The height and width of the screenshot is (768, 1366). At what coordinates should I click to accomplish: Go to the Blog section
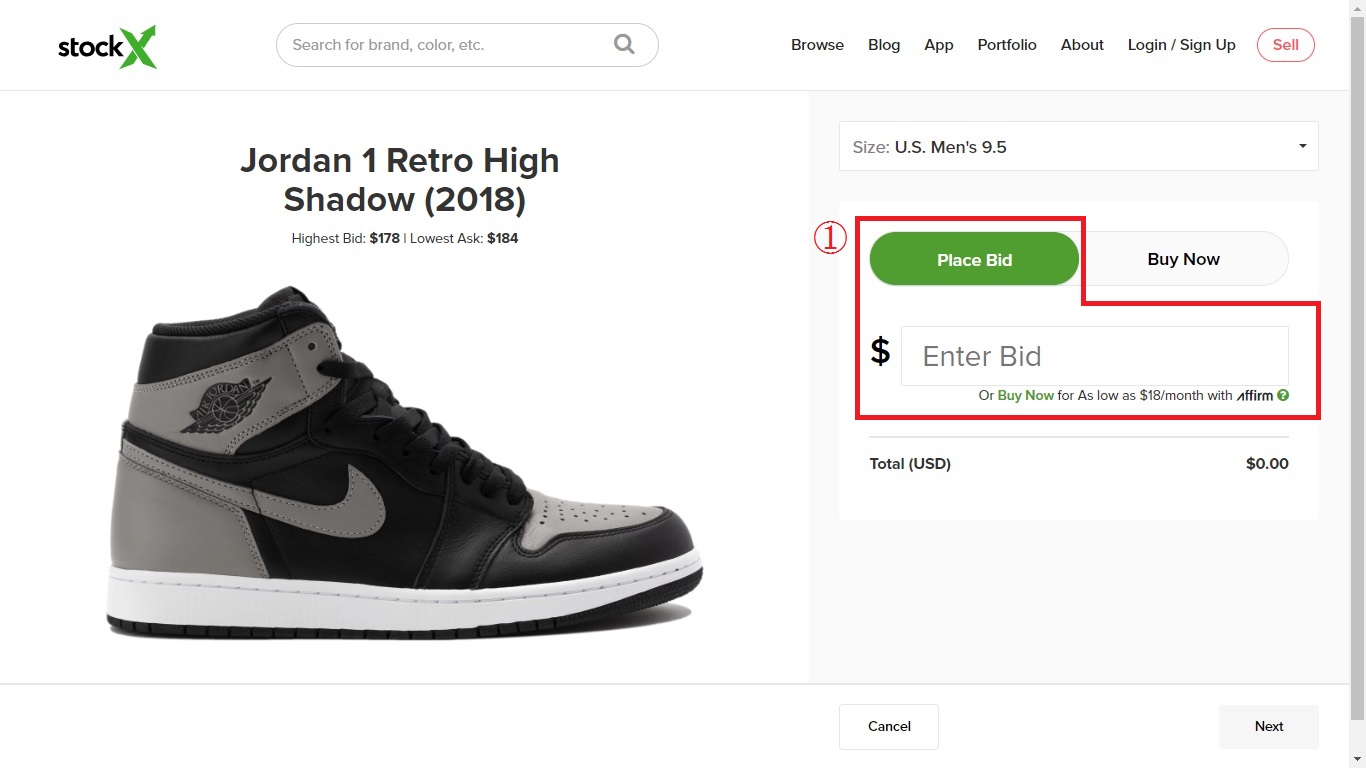[883, 45]
